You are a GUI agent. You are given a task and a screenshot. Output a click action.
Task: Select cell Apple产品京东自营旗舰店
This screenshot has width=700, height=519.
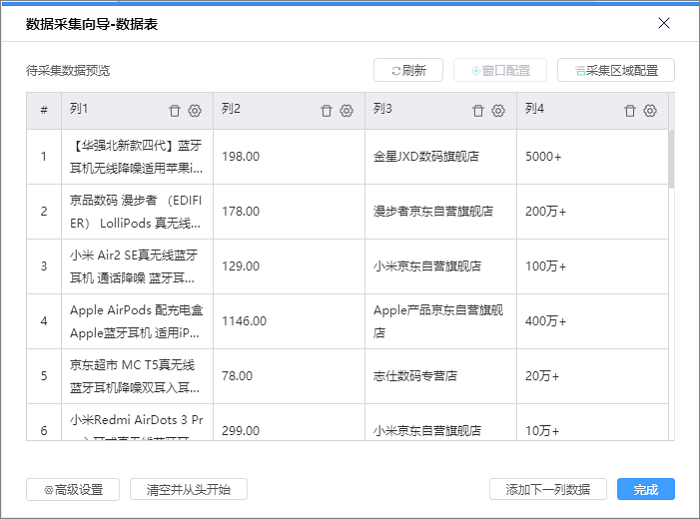(x=441, y=321)
